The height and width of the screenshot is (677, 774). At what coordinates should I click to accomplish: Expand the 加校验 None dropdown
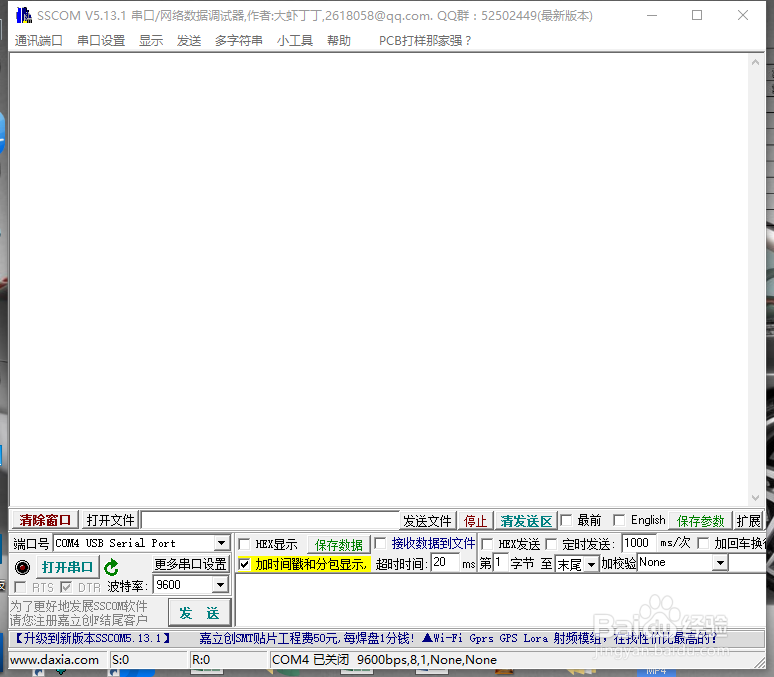coord(721,563)
